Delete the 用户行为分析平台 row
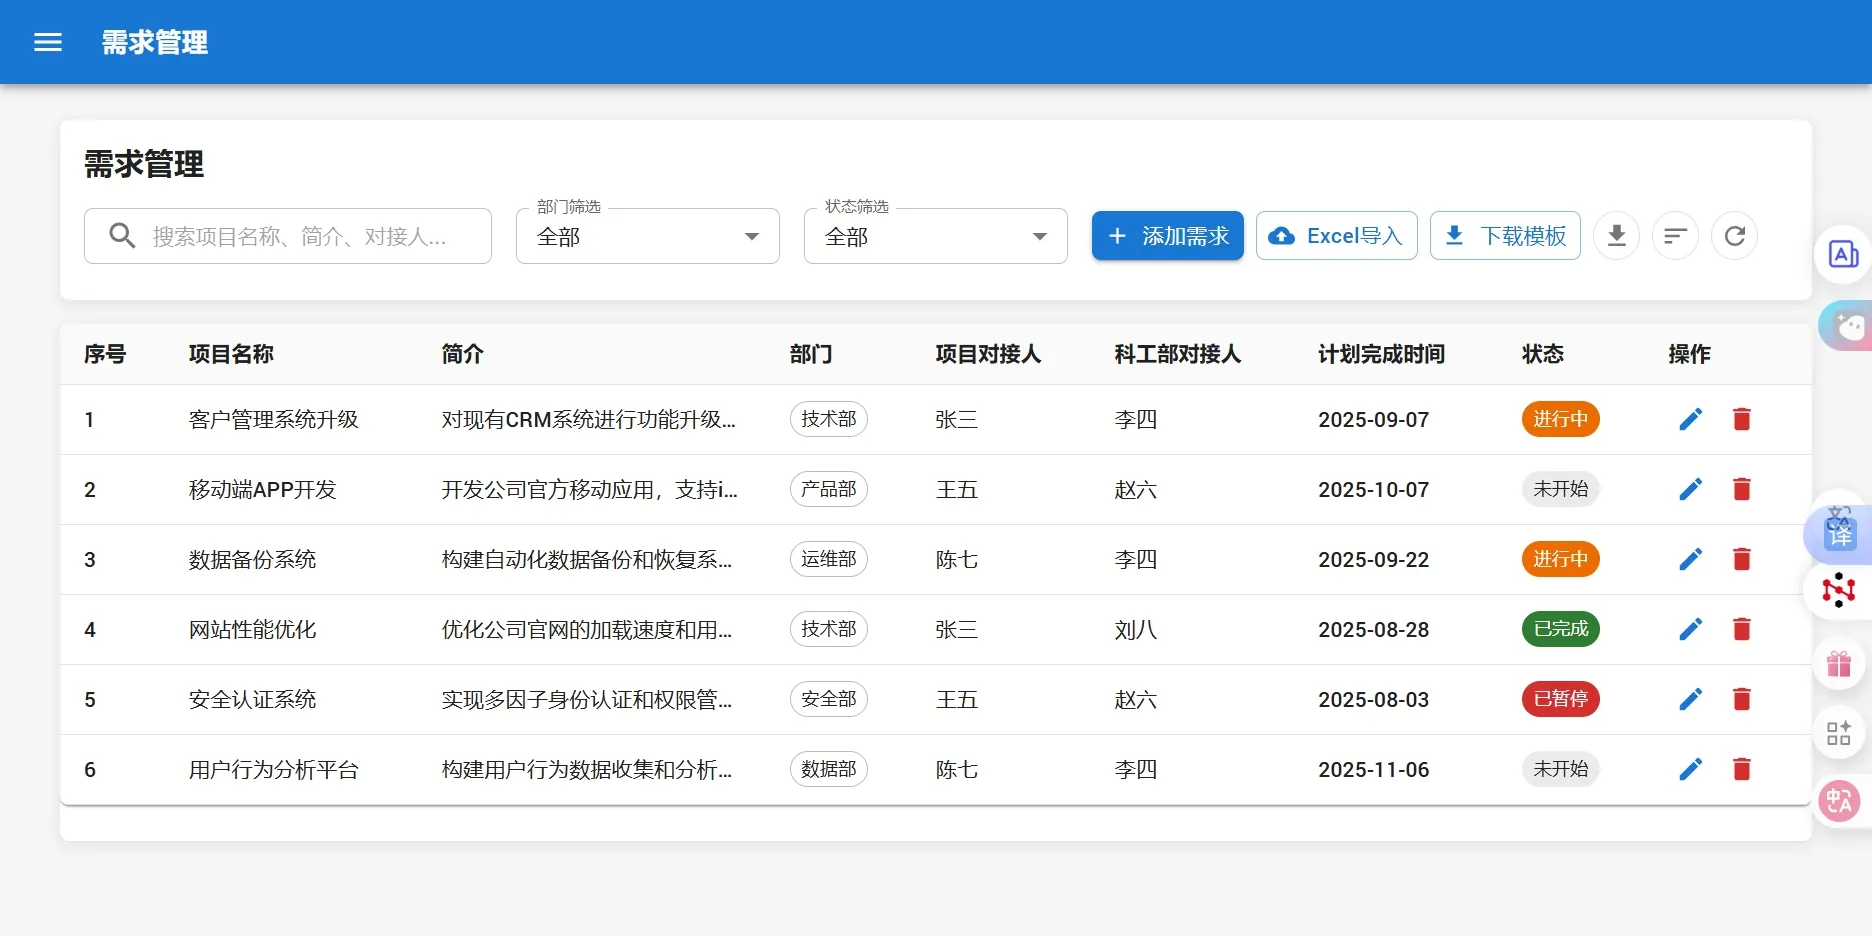Screen dimensions: 1872x936 tap(1741, 770)
